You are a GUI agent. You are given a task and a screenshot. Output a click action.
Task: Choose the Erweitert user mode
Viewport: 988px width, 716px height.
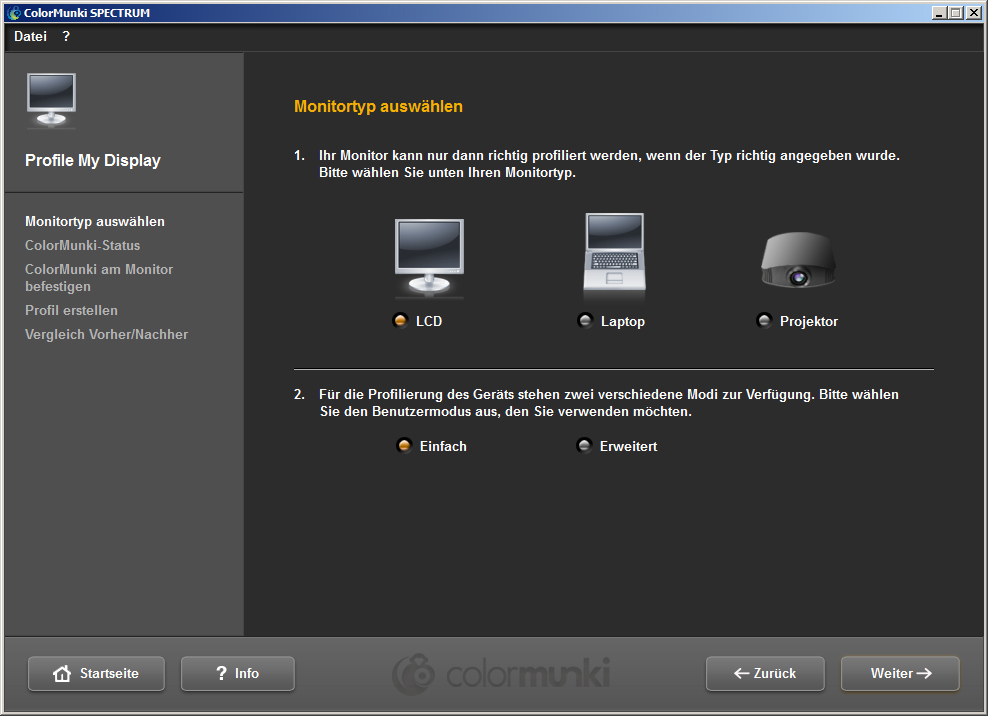pos(584,446)
